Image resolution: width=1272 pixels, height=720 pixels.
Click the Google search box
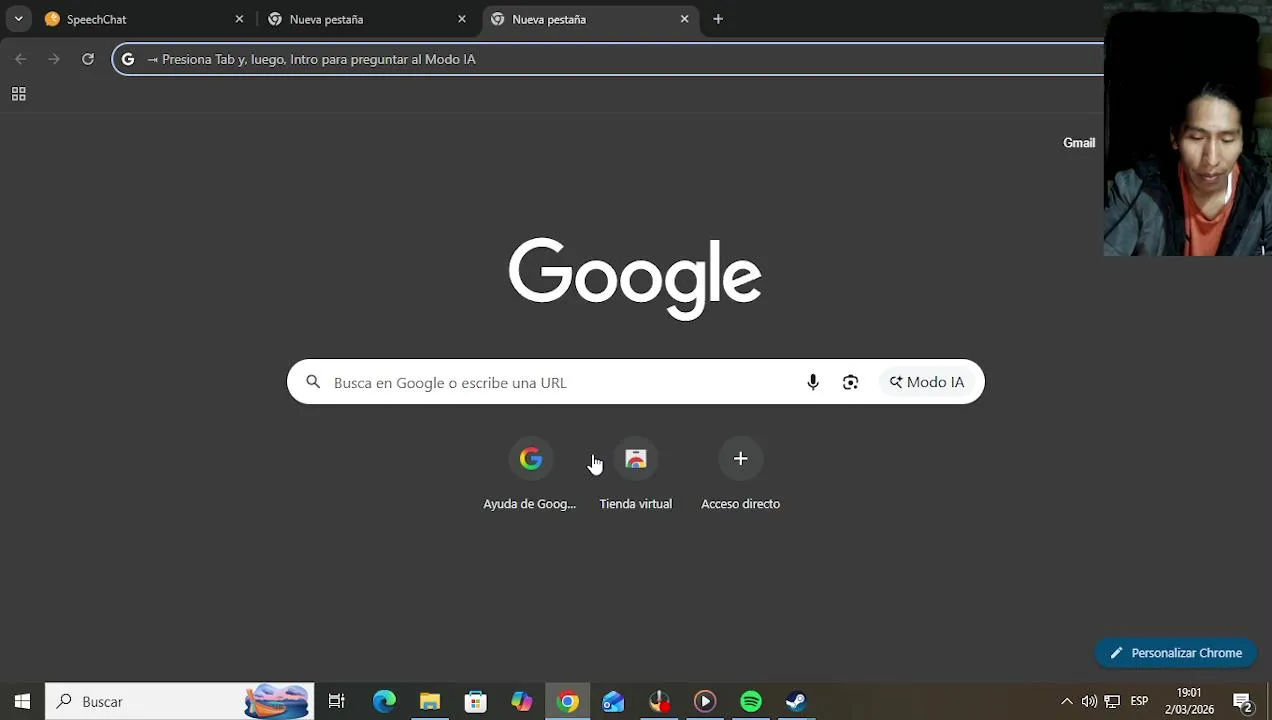tap(636, 382)
